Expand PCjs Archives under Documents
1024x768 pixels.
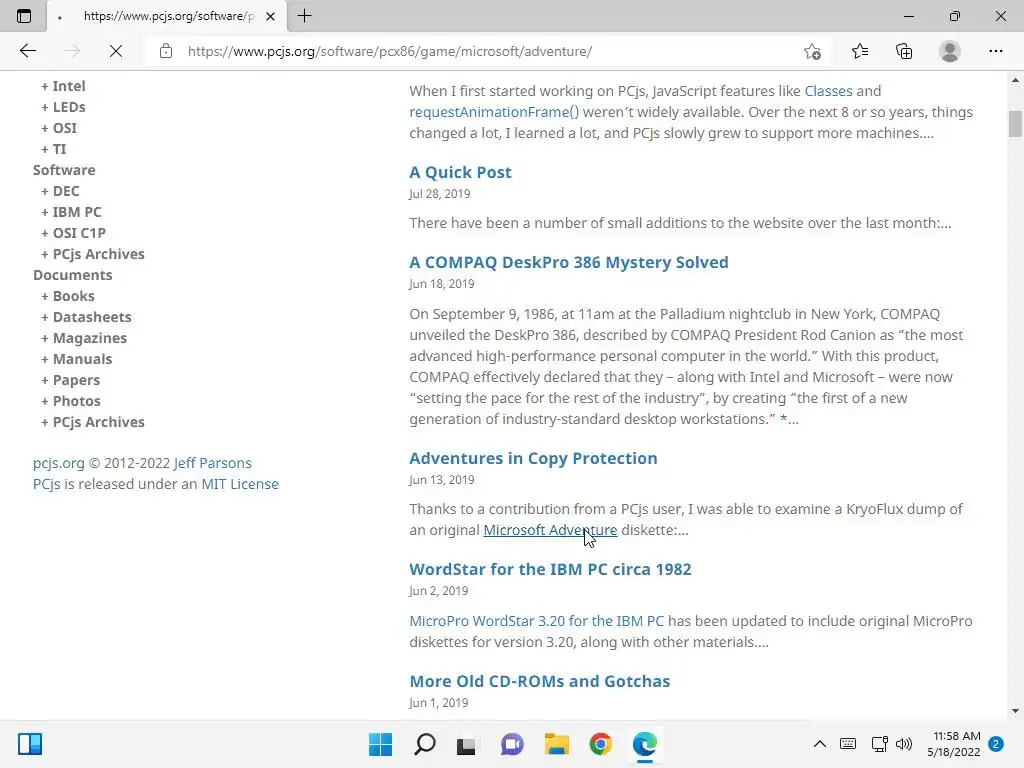(x=93, y=422)
